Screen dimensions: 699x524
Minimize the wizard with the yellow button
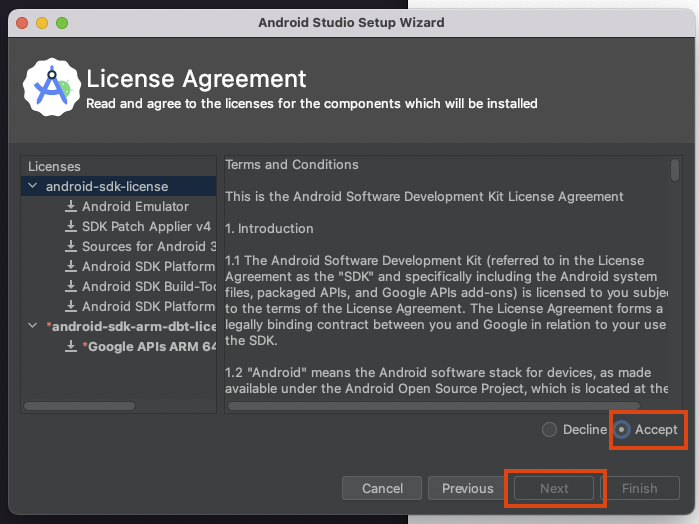tap(42, 23)
